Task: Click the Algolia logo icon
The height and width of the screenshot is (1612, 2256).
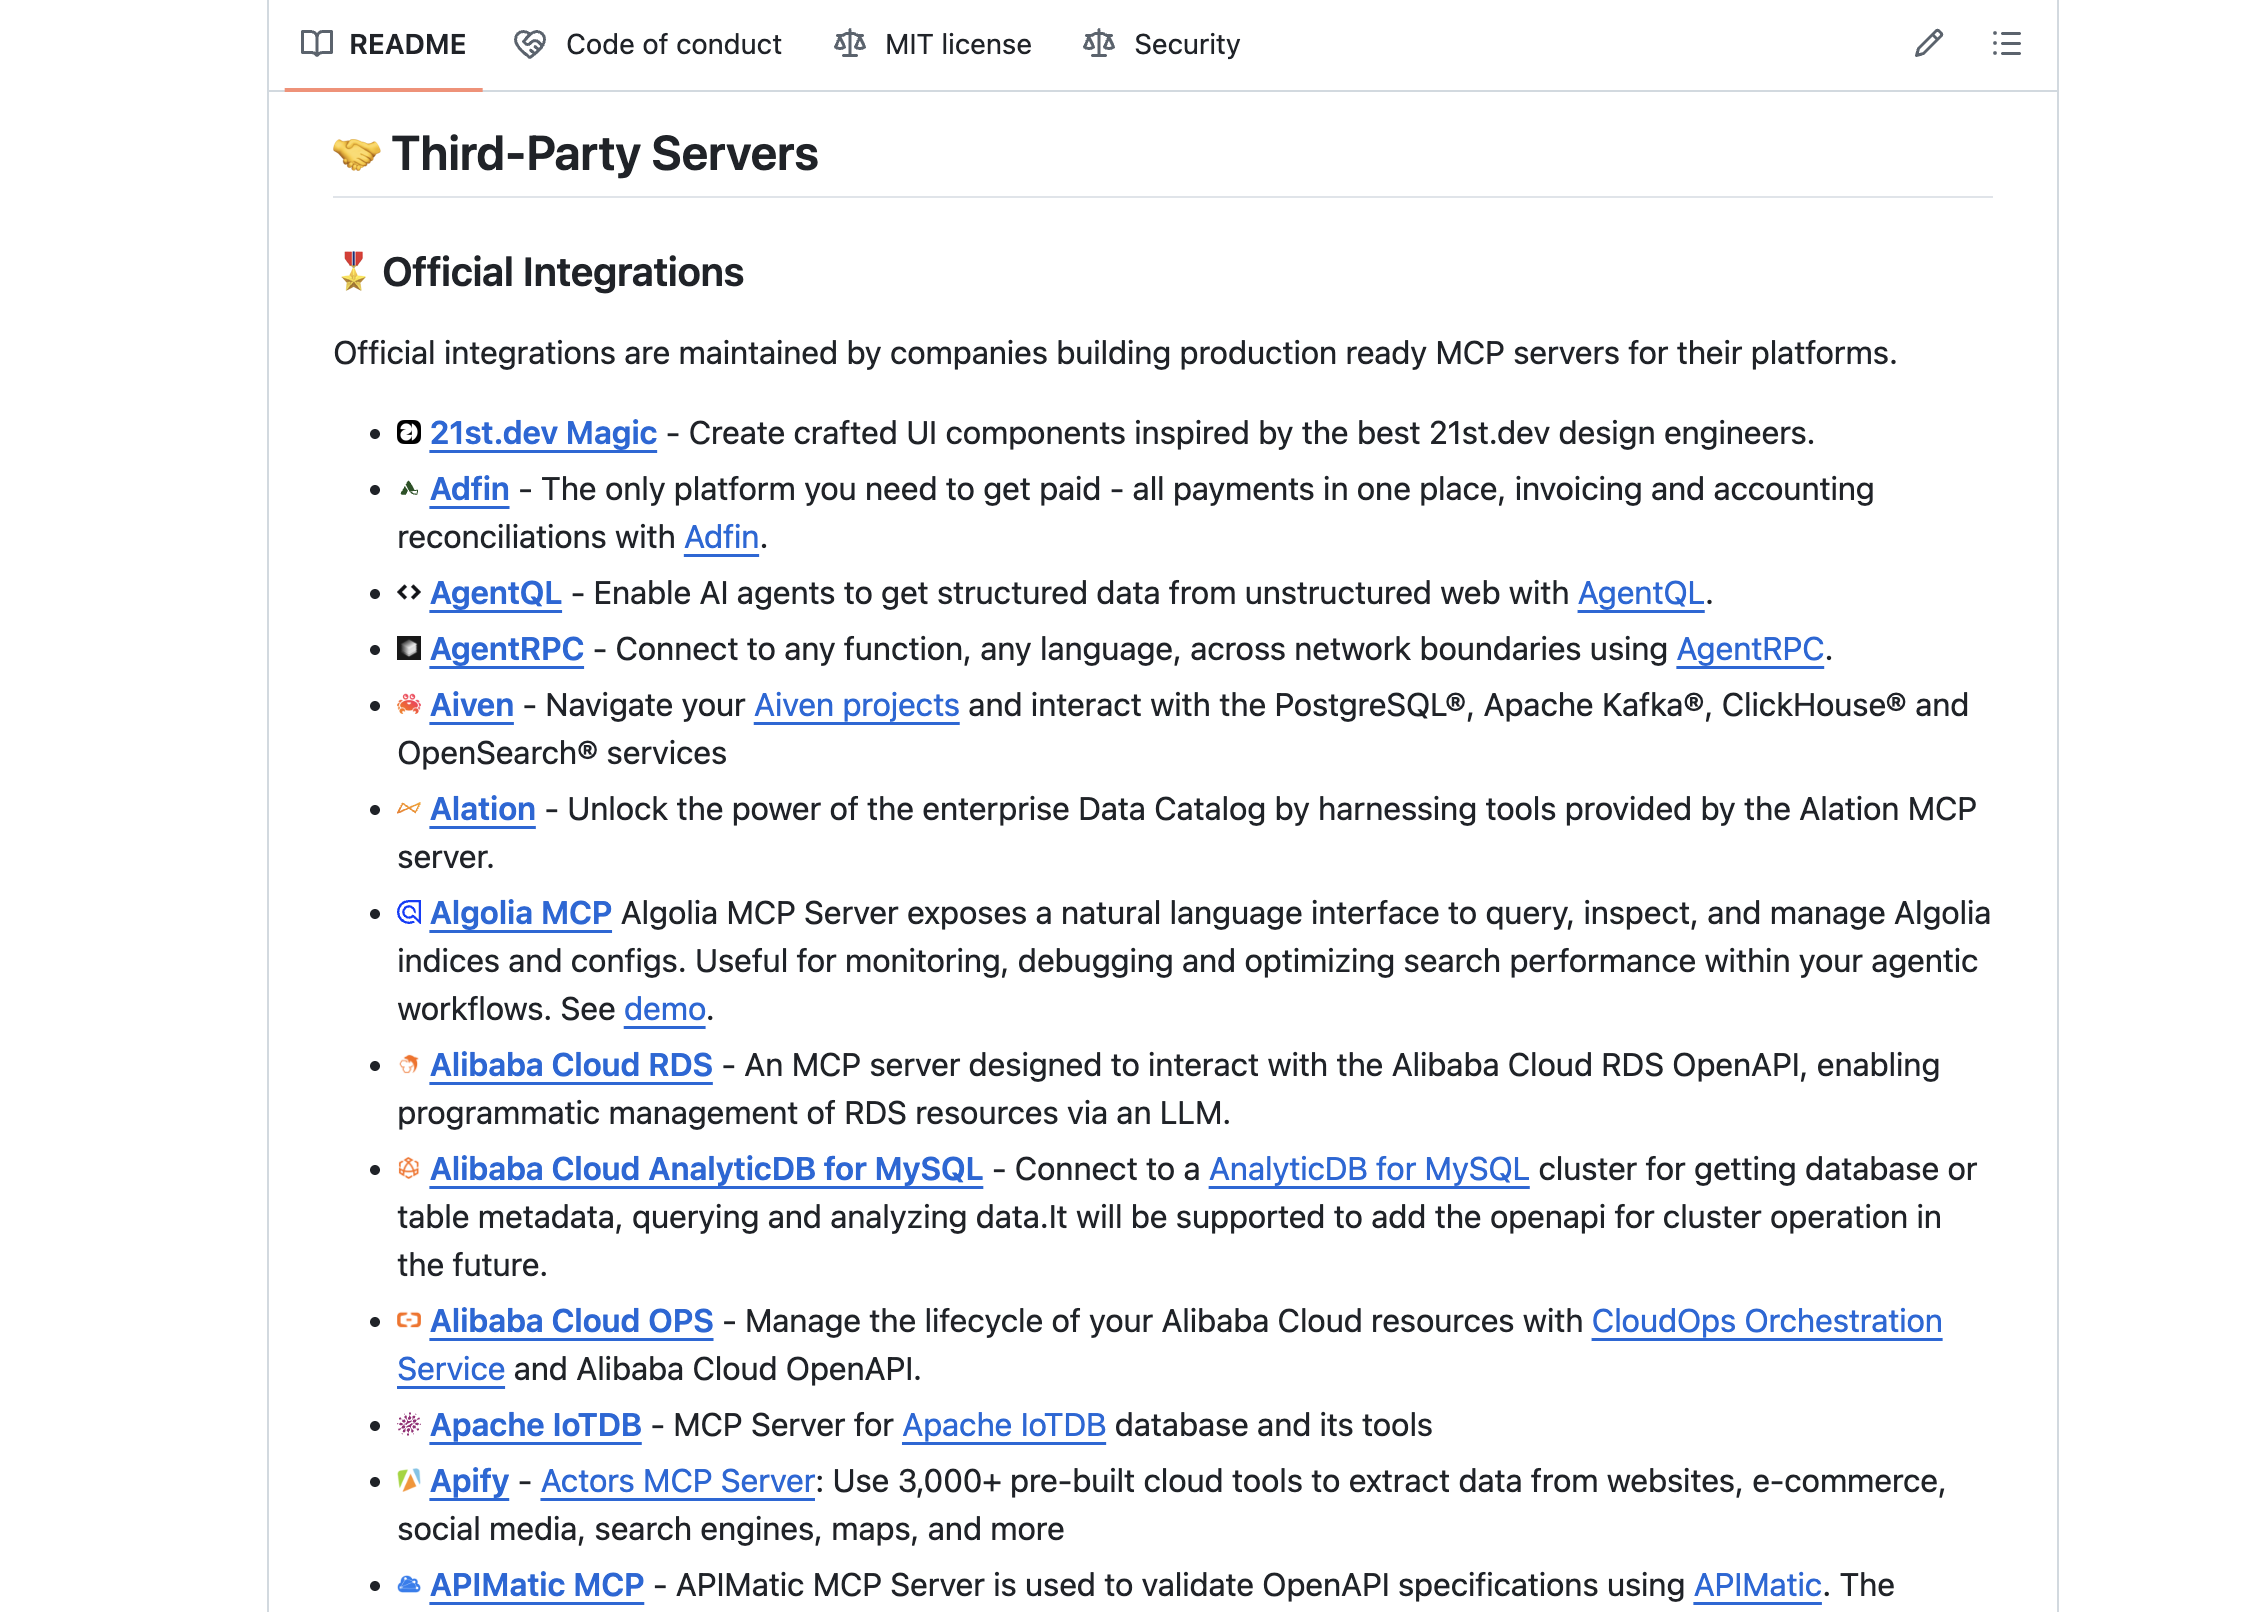Action: pos(408,913)
